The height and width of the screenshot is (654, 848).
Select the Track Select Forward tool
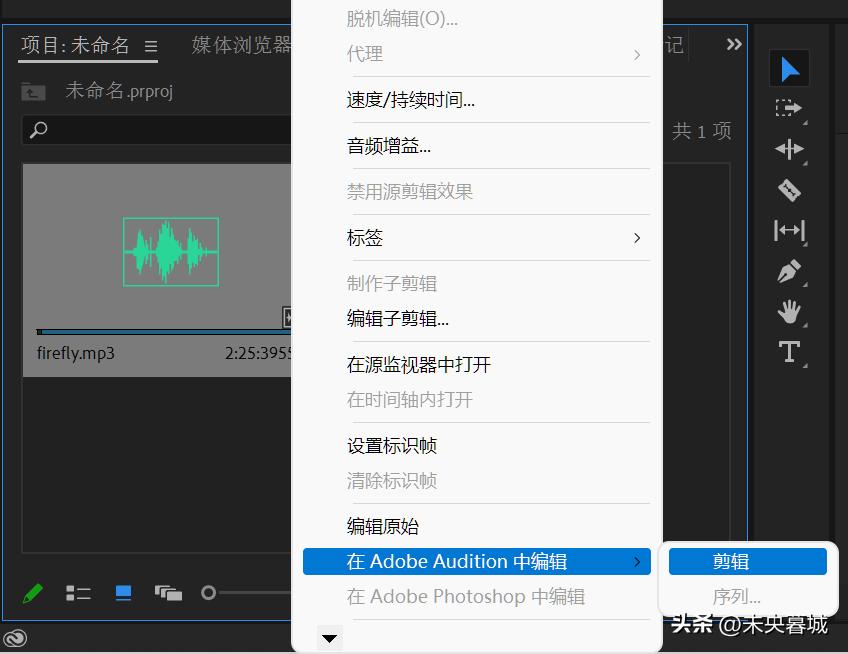pyautogui.click(x=790, y=108)
